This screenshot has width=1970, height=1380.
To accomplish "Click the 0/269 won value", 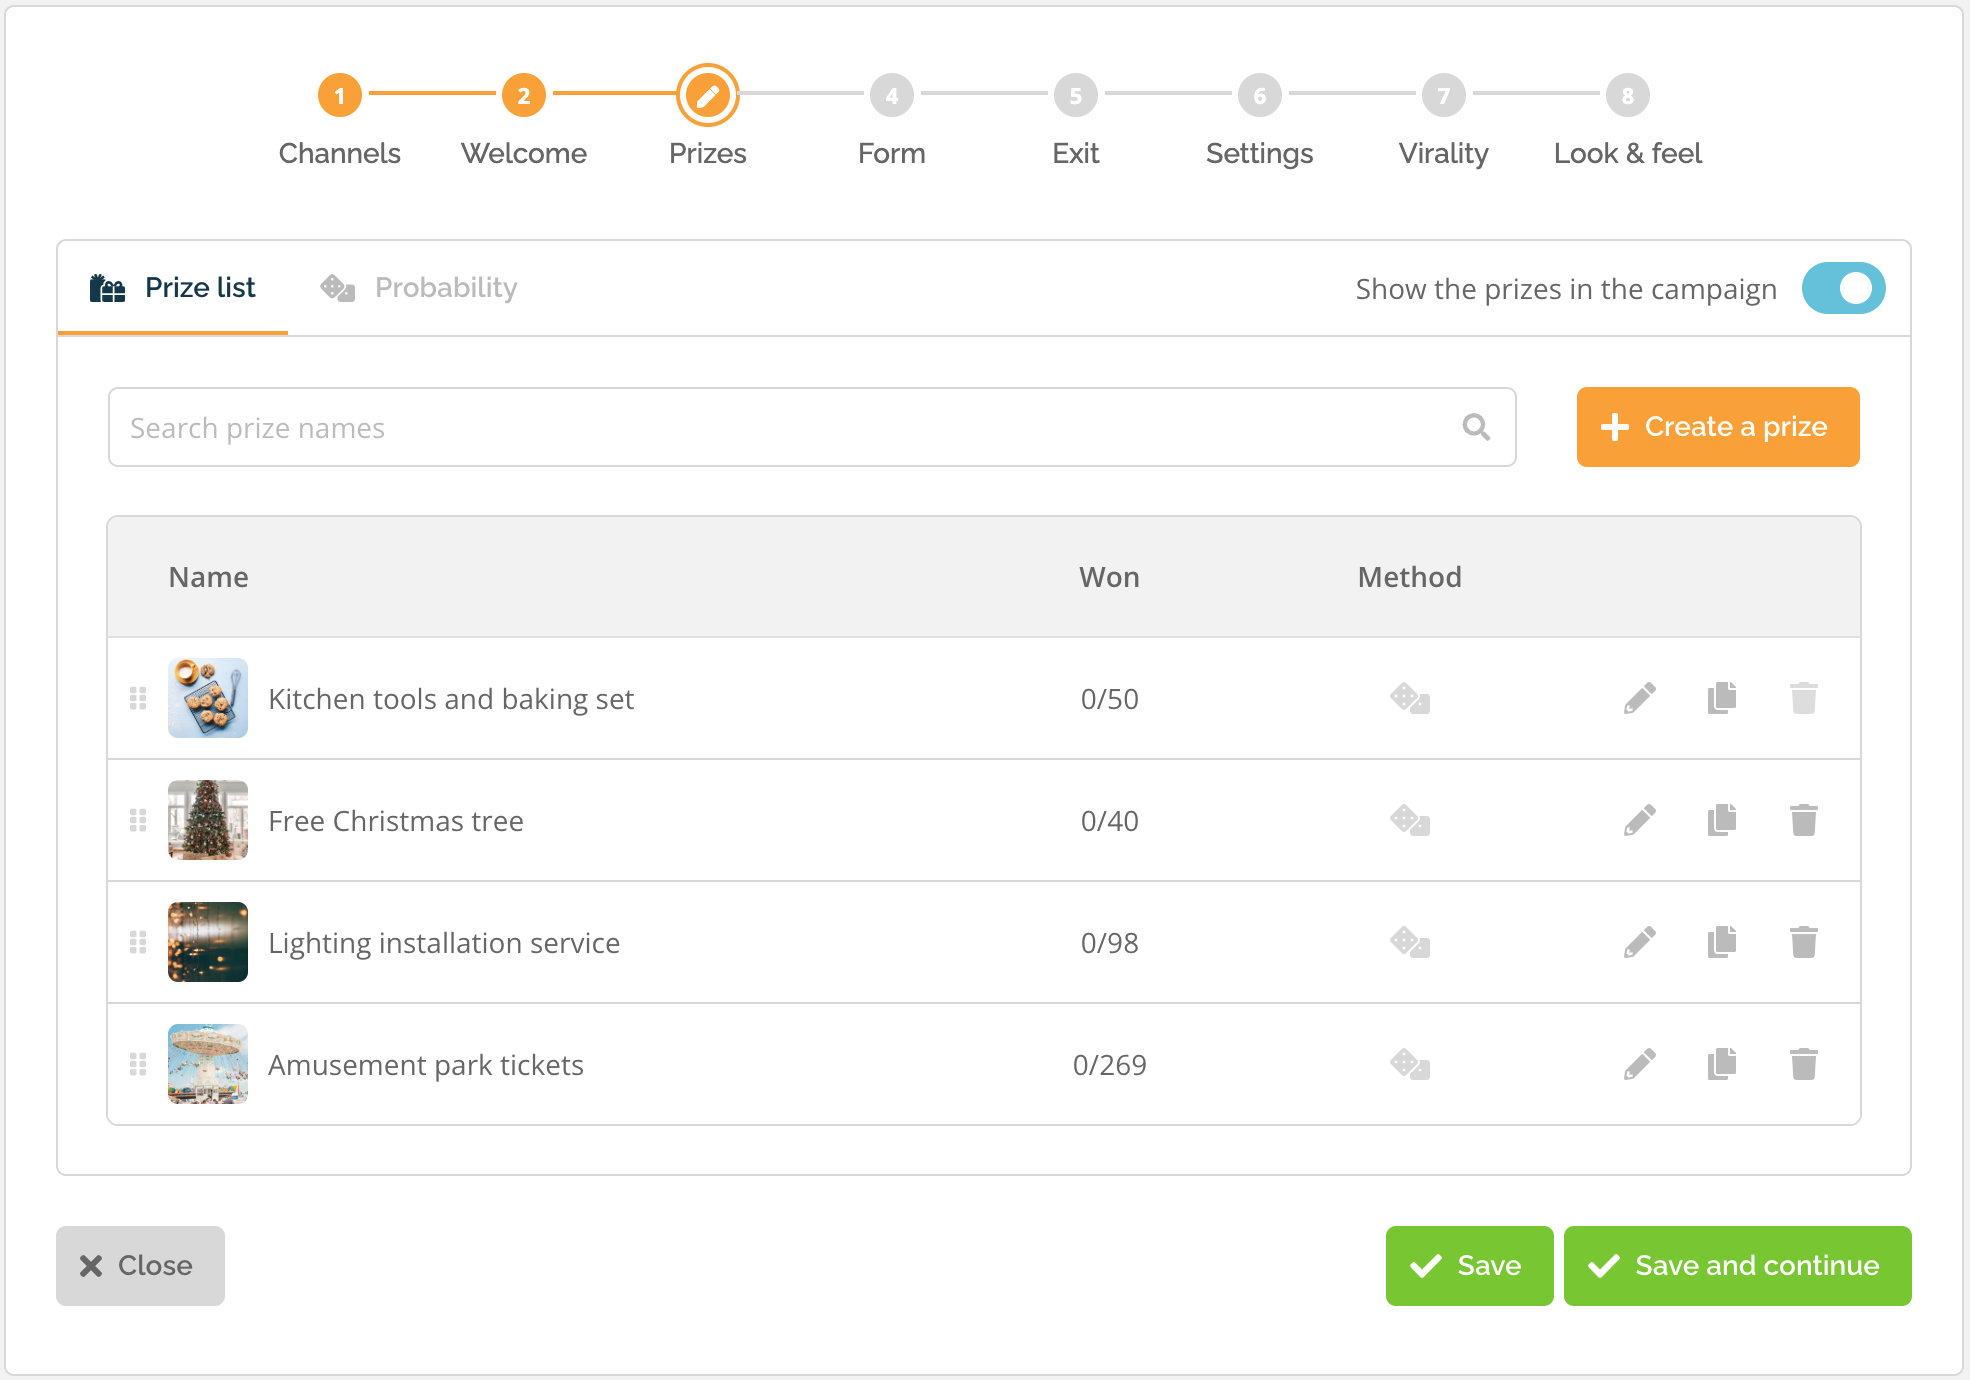I will 1110,1065.
